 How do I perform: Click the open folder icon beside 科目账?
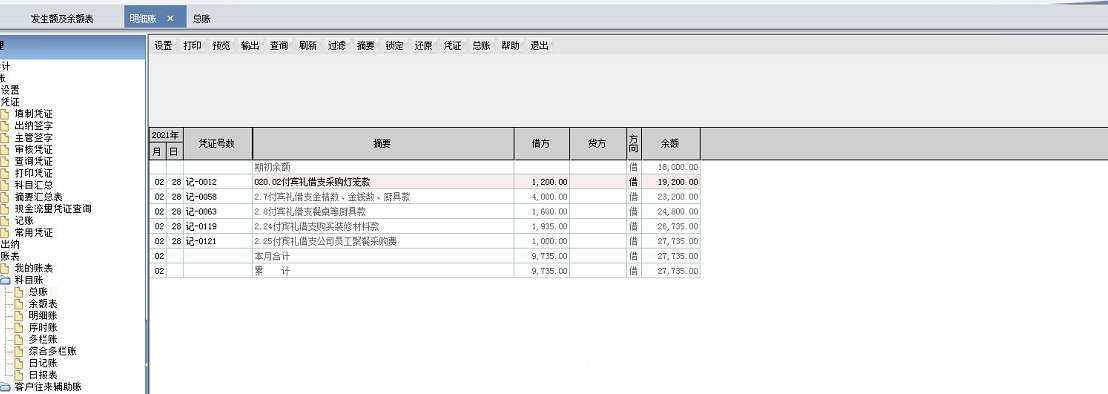[5, 280]
